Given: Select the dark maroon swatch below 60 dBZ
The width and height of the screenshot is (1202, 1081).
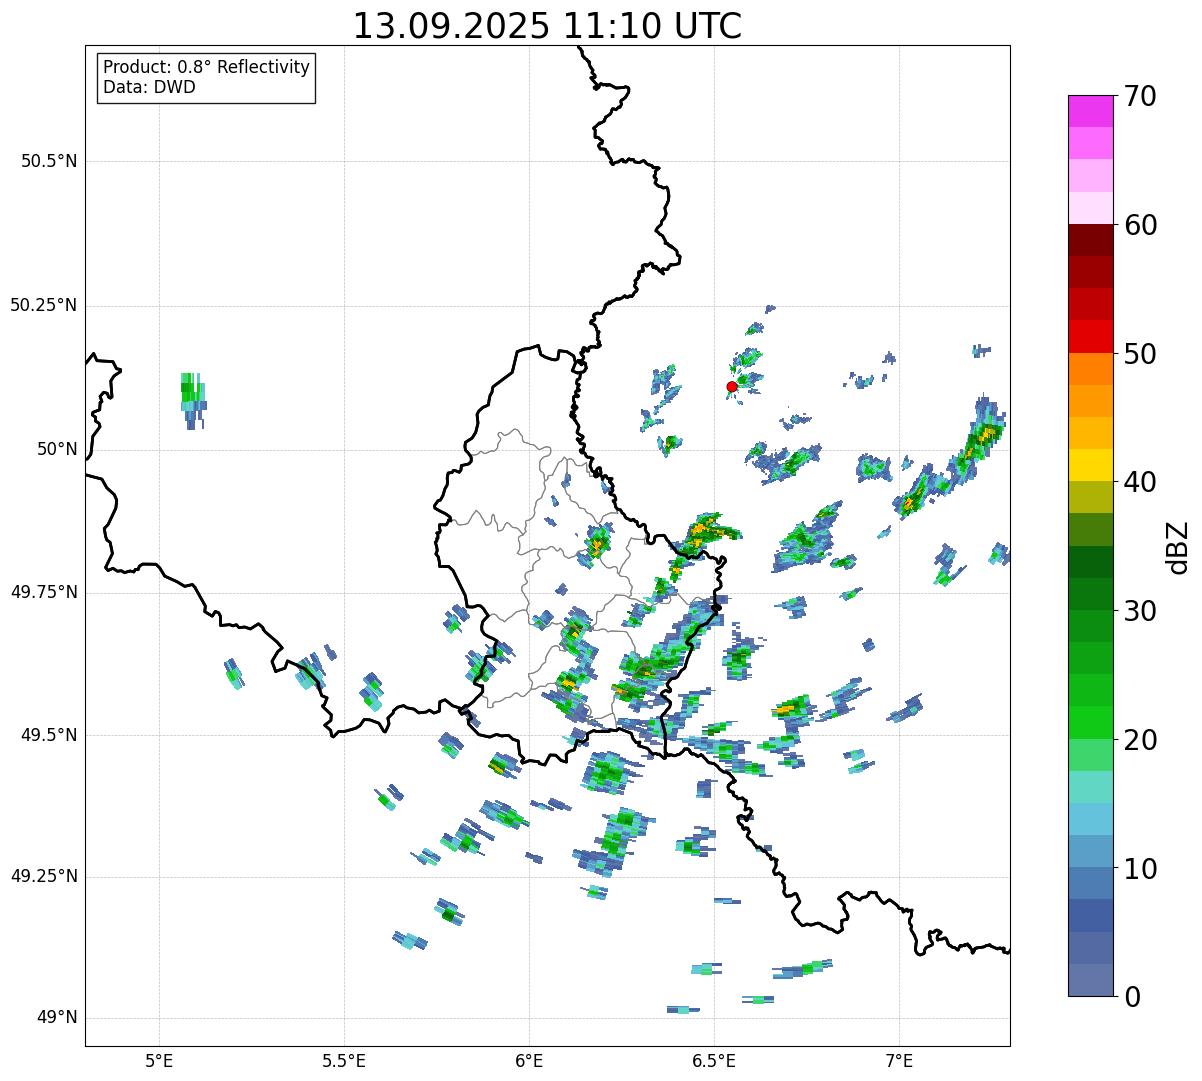Looking at the screenshot, I should (x=1090, y=240).
